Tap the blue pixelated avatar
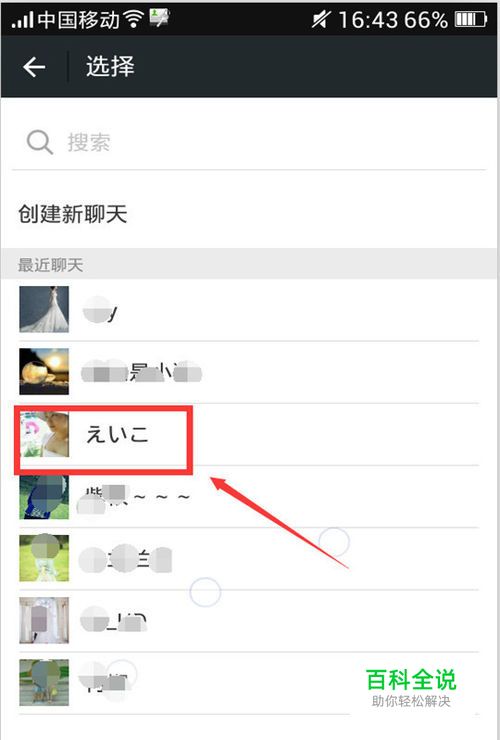The height and width of the screenshot is (740, 500). click(44, 496)
